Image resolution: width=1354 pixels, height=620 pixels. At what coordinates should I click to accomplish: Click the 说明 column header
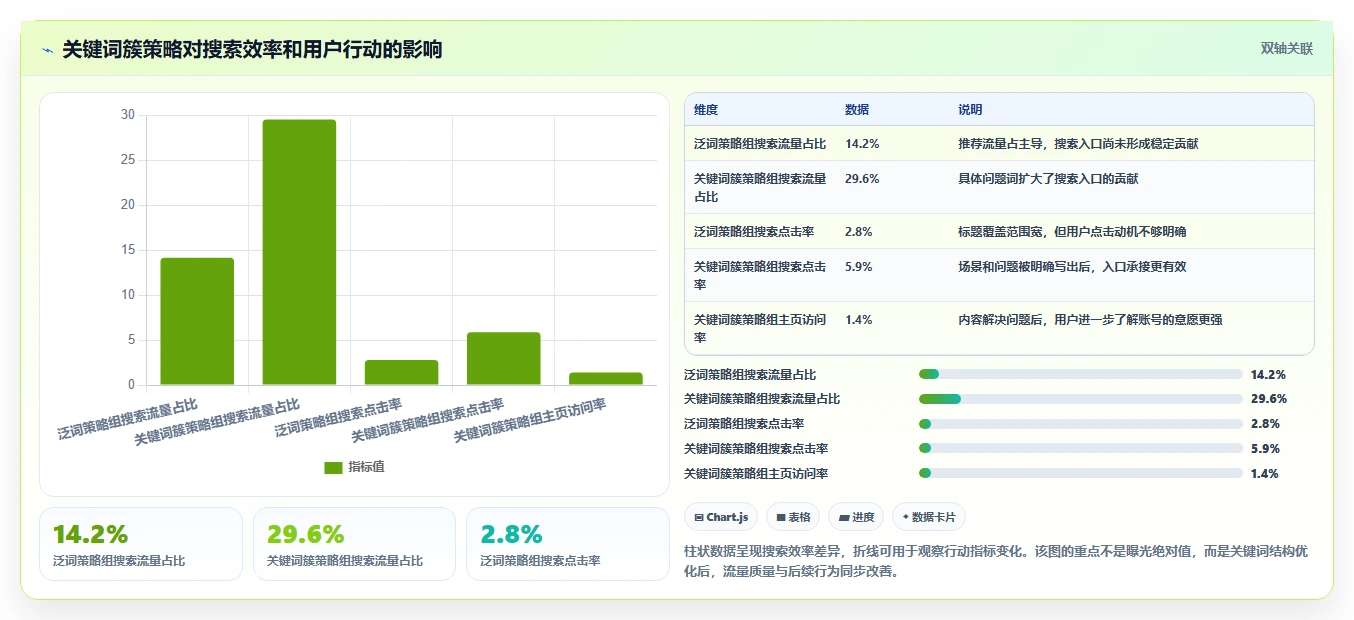(x=970, y=110)
